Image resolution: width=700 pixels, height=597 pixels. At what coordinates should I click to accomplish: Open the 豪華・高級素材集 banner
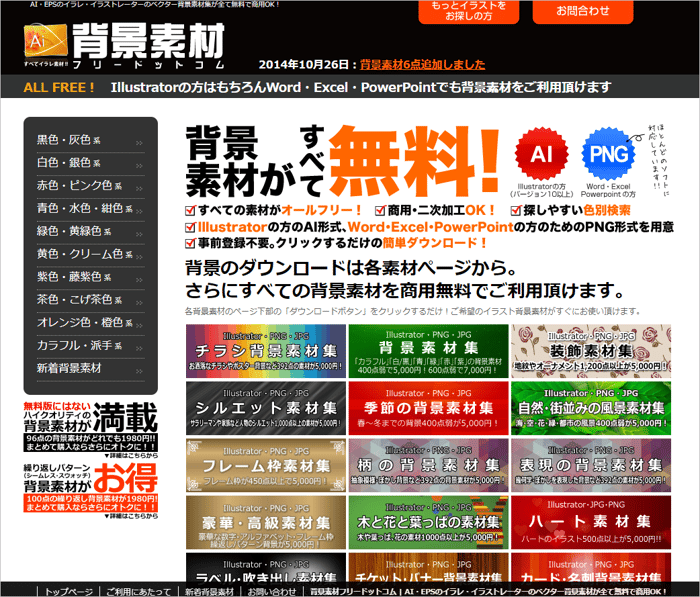266,522
